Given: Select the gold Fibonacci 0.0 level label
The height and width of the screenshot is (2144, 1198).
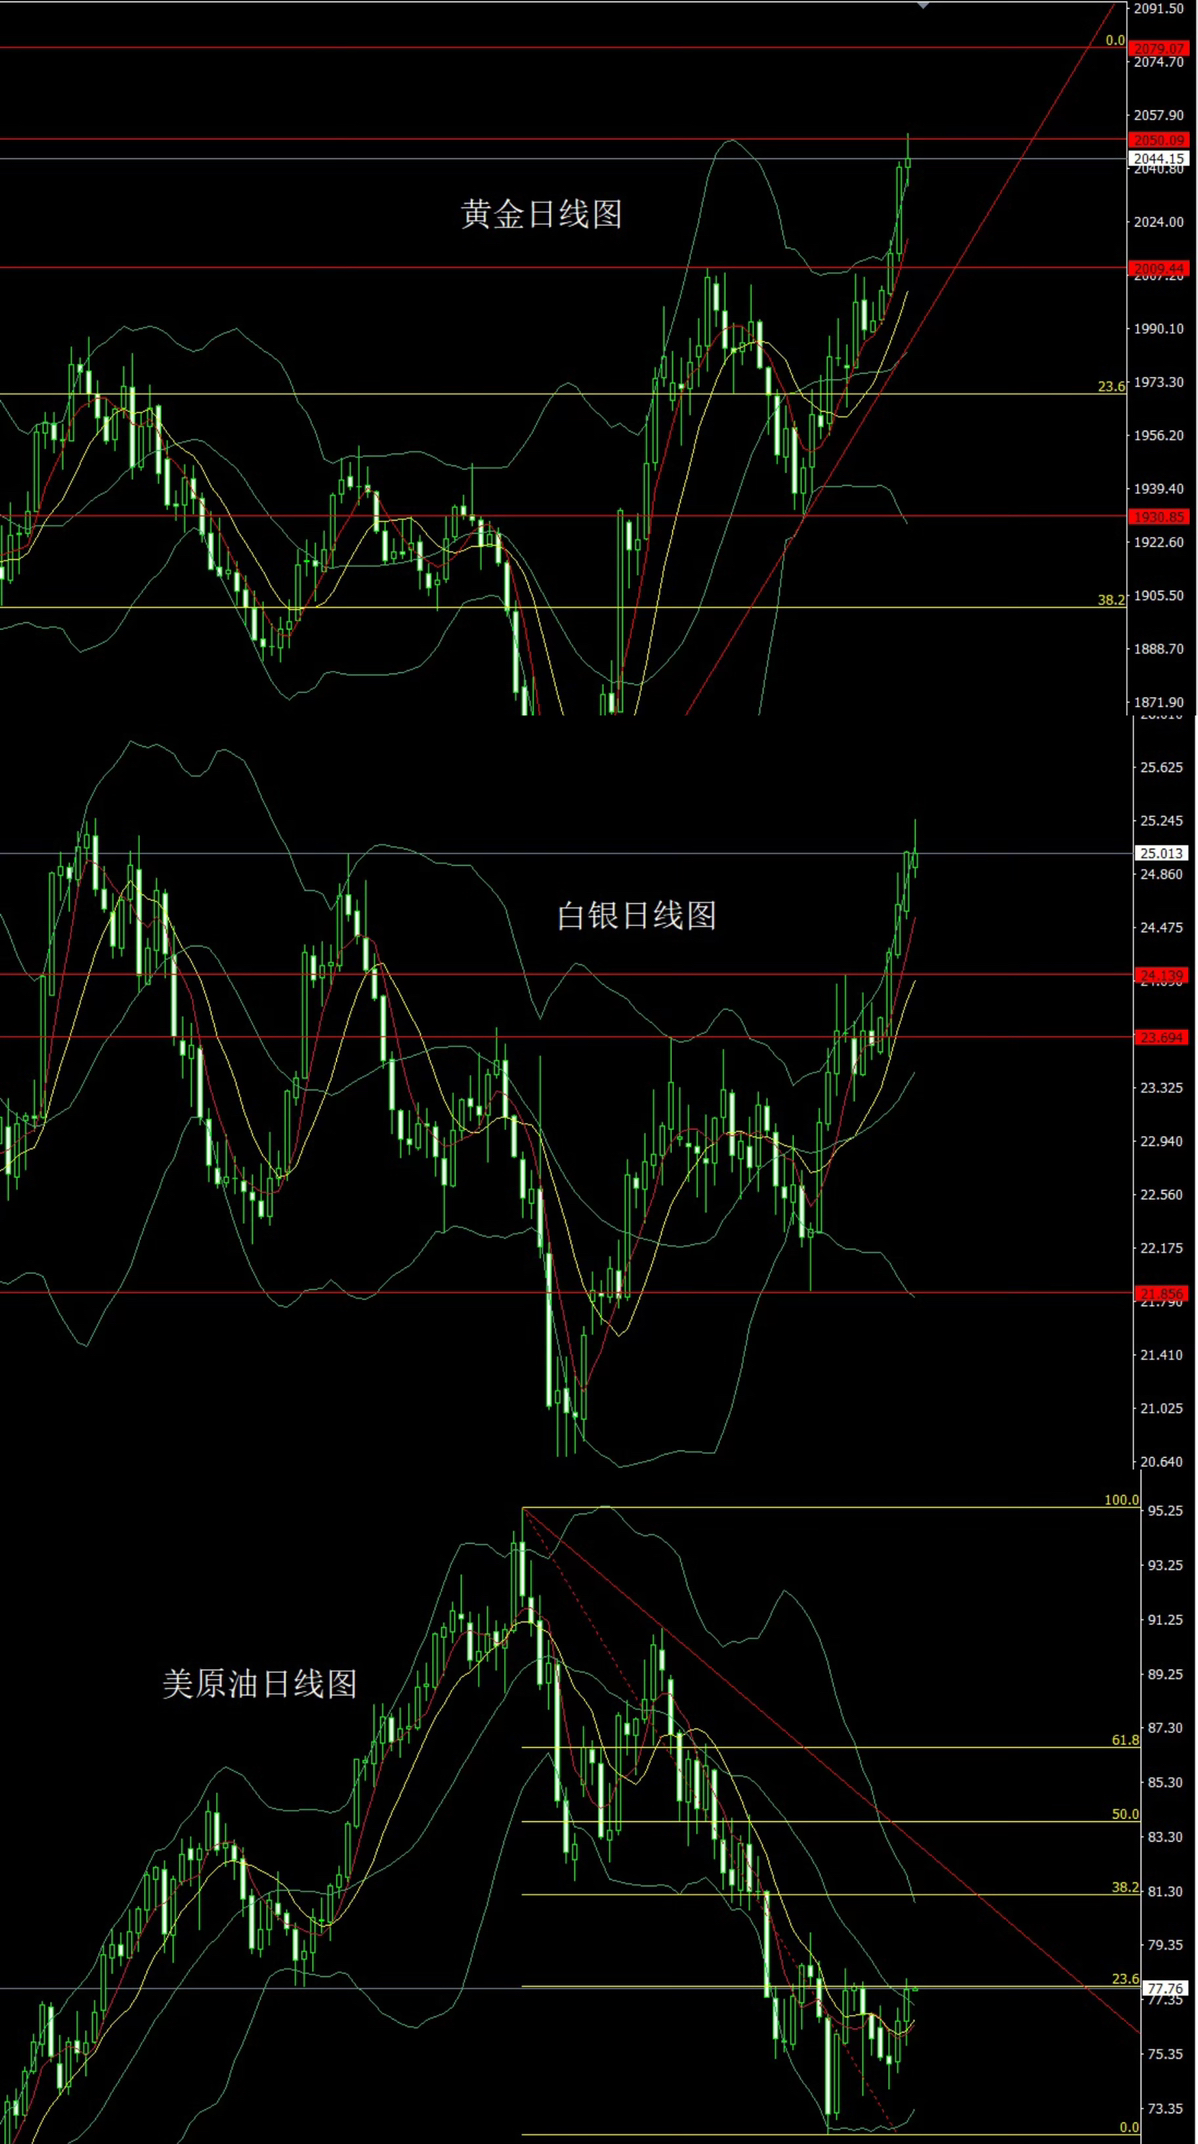Looking at the screenshot, I should coord(1115,41).
